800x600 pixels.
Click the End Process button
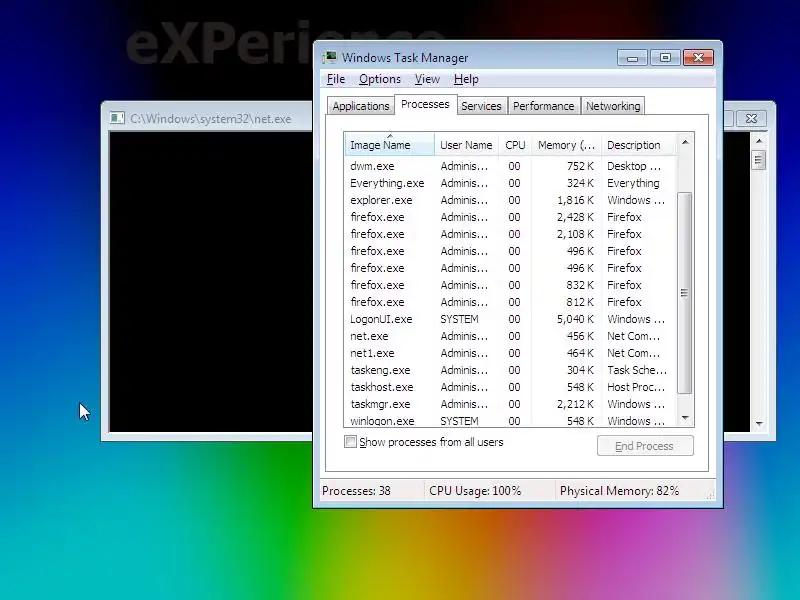click(x=645, y=446)
